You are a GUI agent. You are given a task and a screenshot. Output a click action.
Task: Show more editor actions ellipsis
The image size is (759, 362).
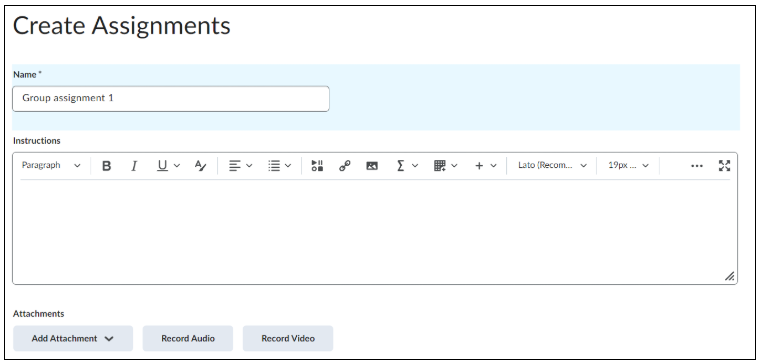[x=697, y=166]
